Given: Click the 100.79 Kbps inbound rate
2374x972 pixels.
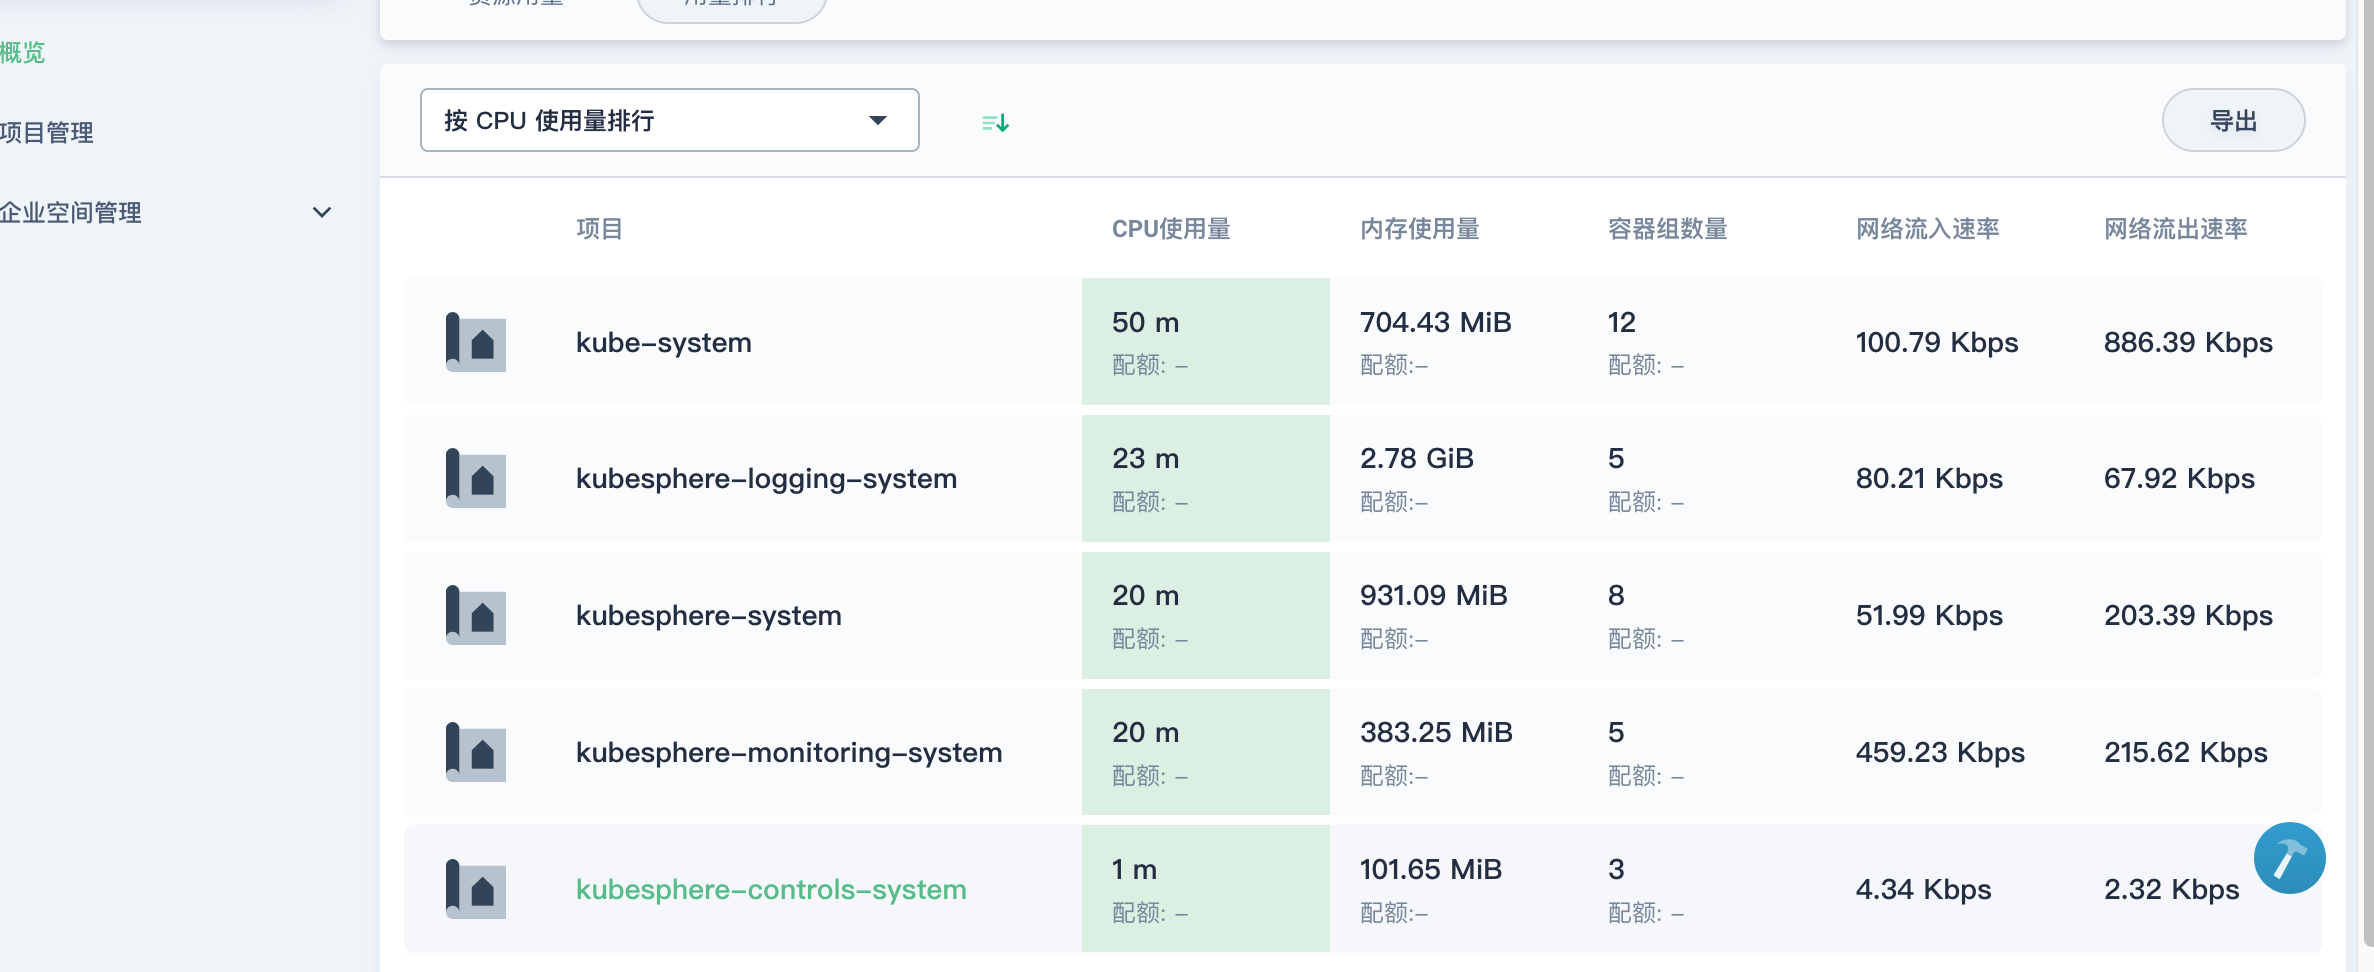Looking at the screenshot, I should pos(1937,342).
